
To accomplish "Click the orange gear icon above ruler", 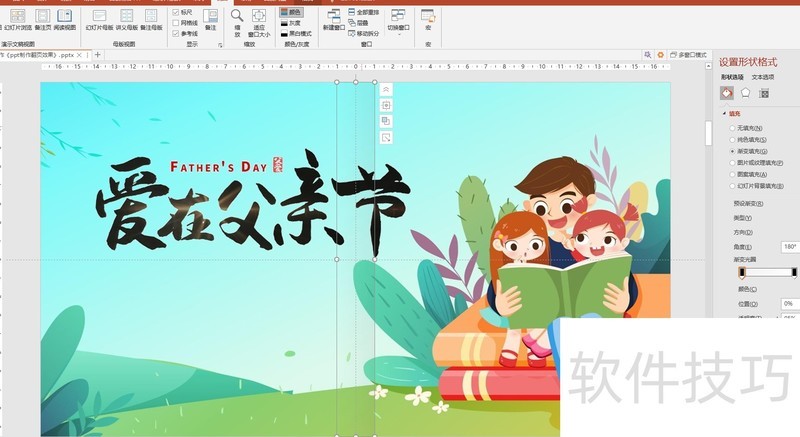I will click(660, 55).
